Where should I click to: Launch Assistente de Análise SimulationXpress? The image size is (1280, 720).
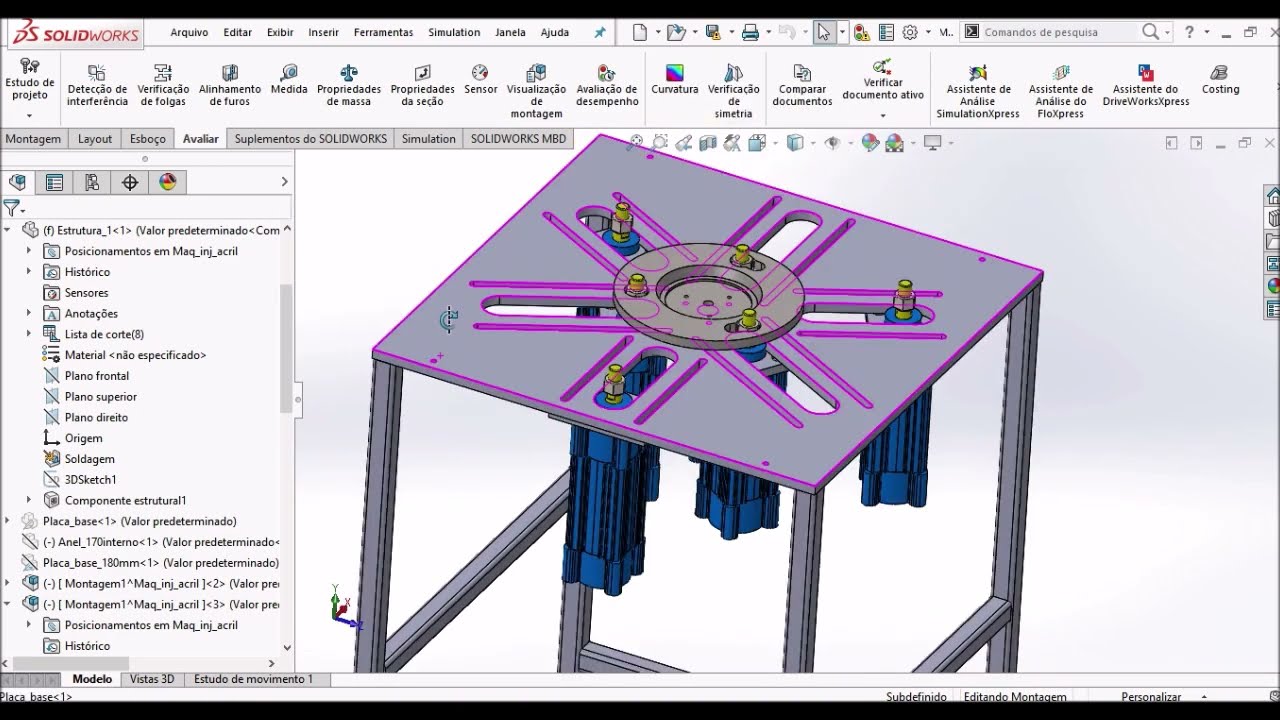978,92
